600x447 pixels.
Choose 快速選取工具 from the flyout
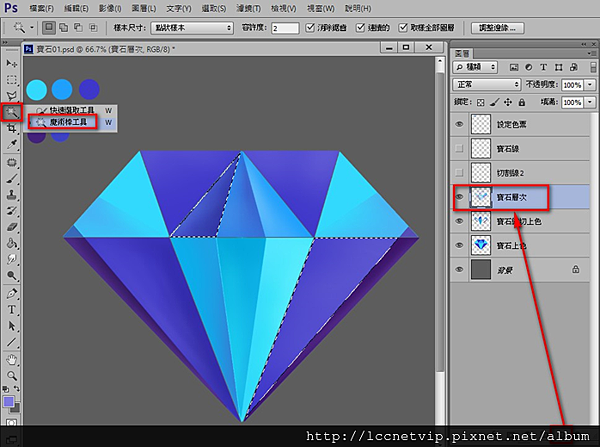click(70, 110)
